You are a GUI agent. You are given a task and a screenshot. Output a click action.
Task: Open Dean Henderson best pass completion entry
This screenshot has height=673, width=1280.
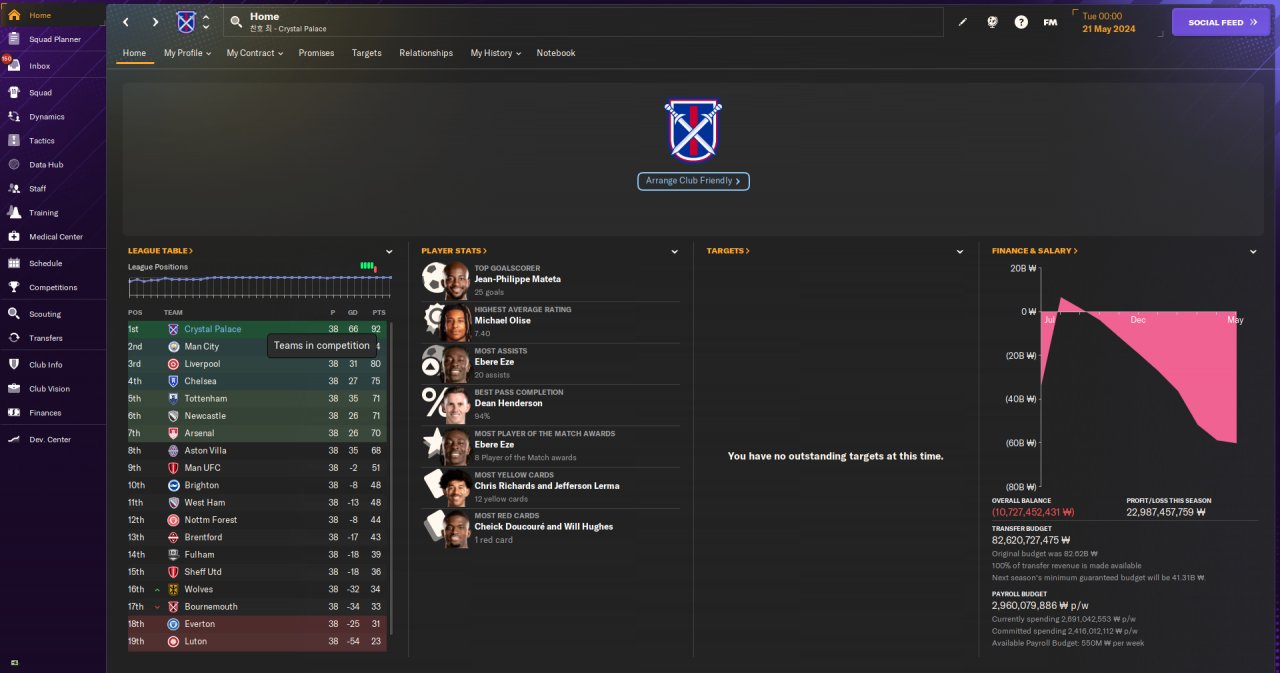pos(550,403)
